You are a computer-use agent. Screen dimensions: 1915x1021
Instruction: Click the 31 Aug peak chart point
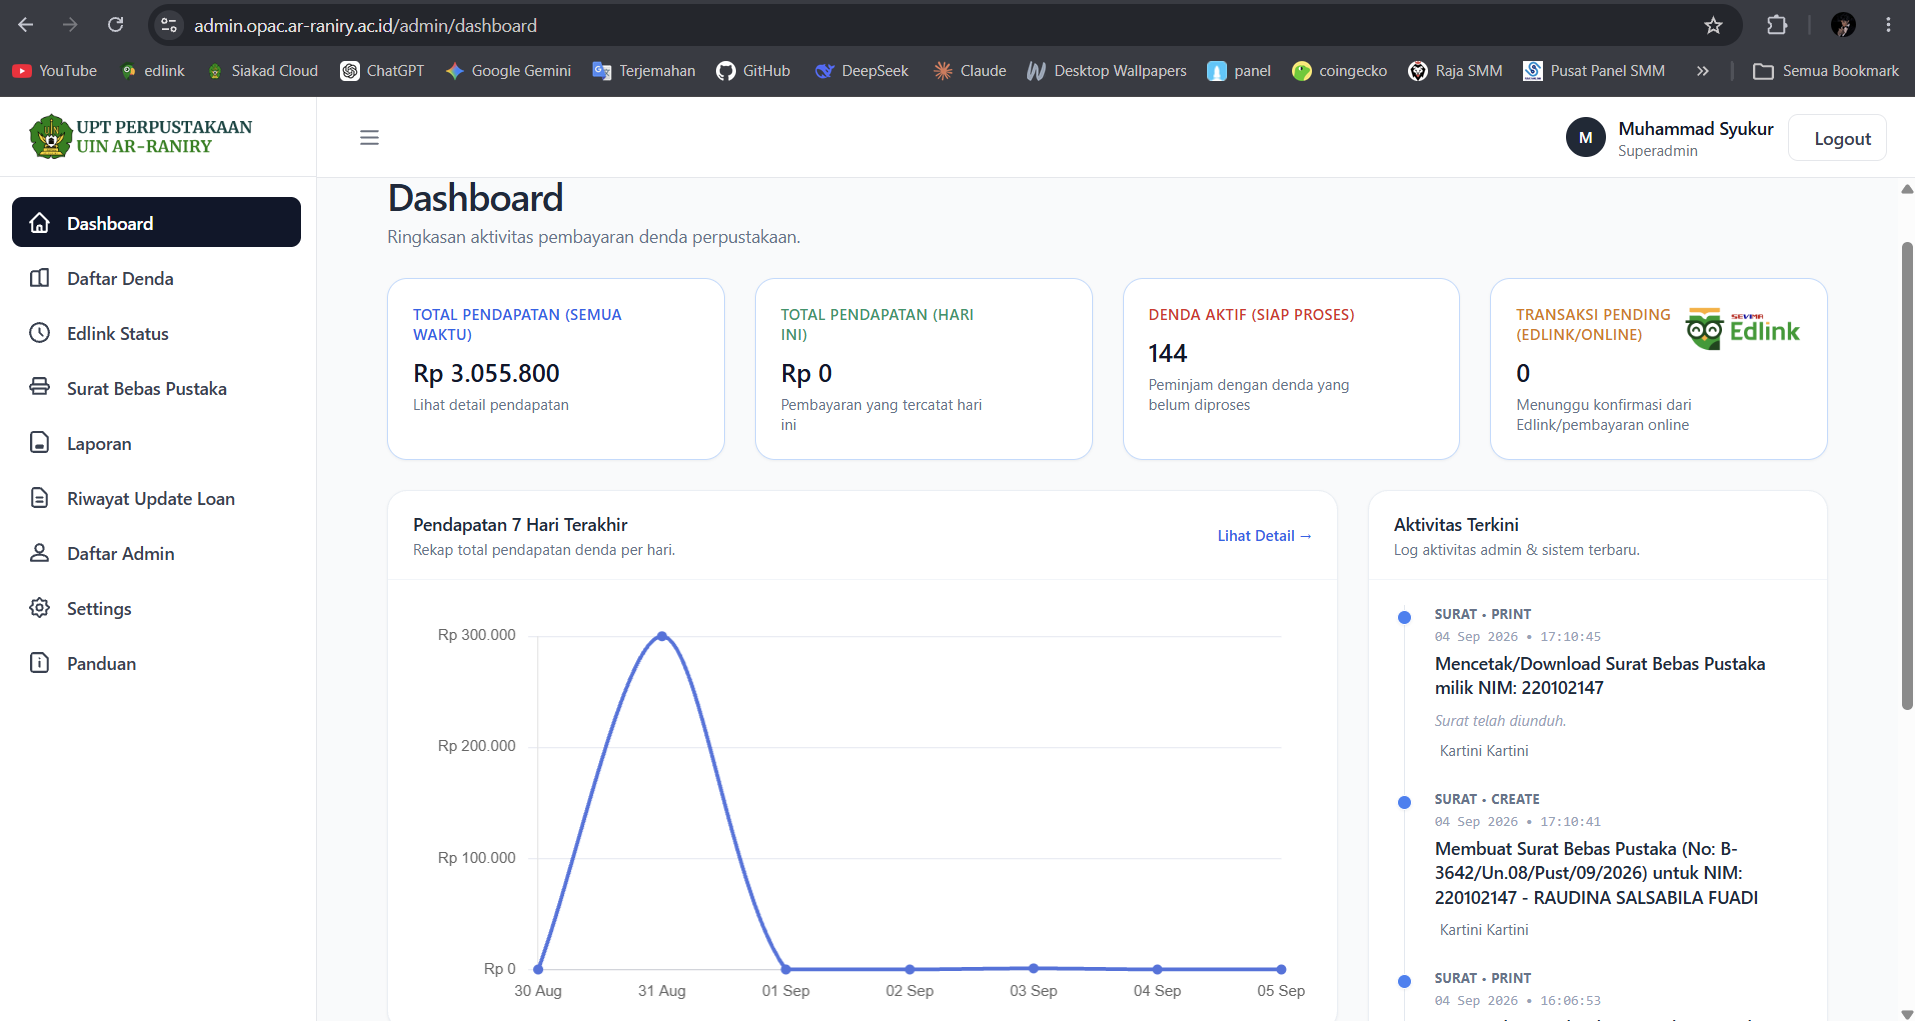point(662,636)
